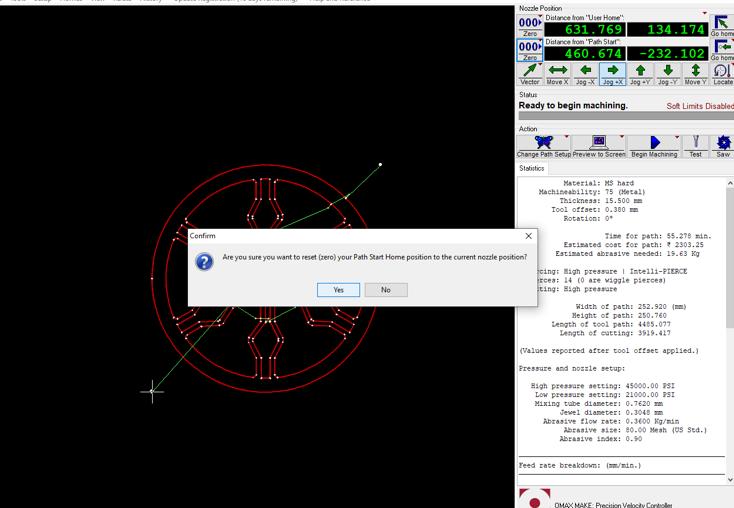
Task: Click the "Pressure and nozzle setup:" heading
Action: pyautogui.click(x=572, y=368)
